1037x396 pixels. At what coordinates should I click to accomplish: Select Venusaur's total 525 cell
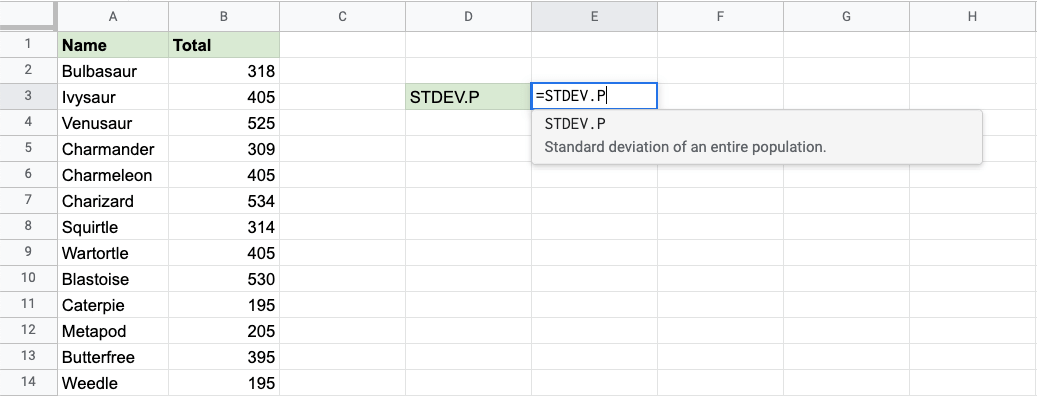[224, 123]
